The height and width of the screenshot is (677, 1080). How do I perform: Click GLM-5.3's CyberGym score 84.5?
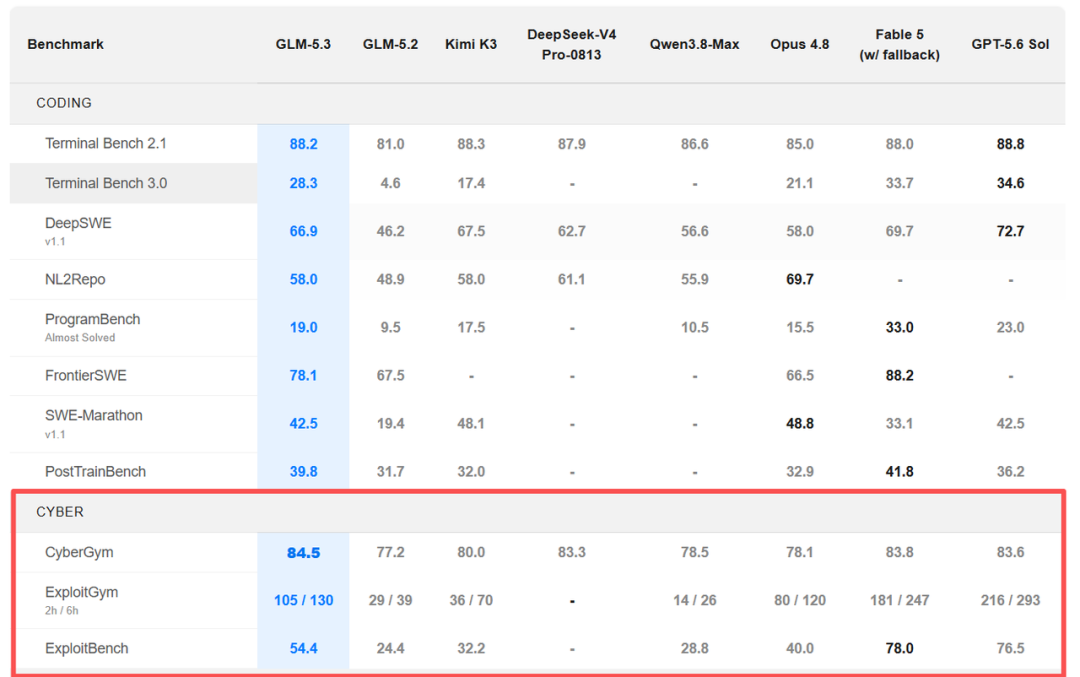[x=303, y=553]
